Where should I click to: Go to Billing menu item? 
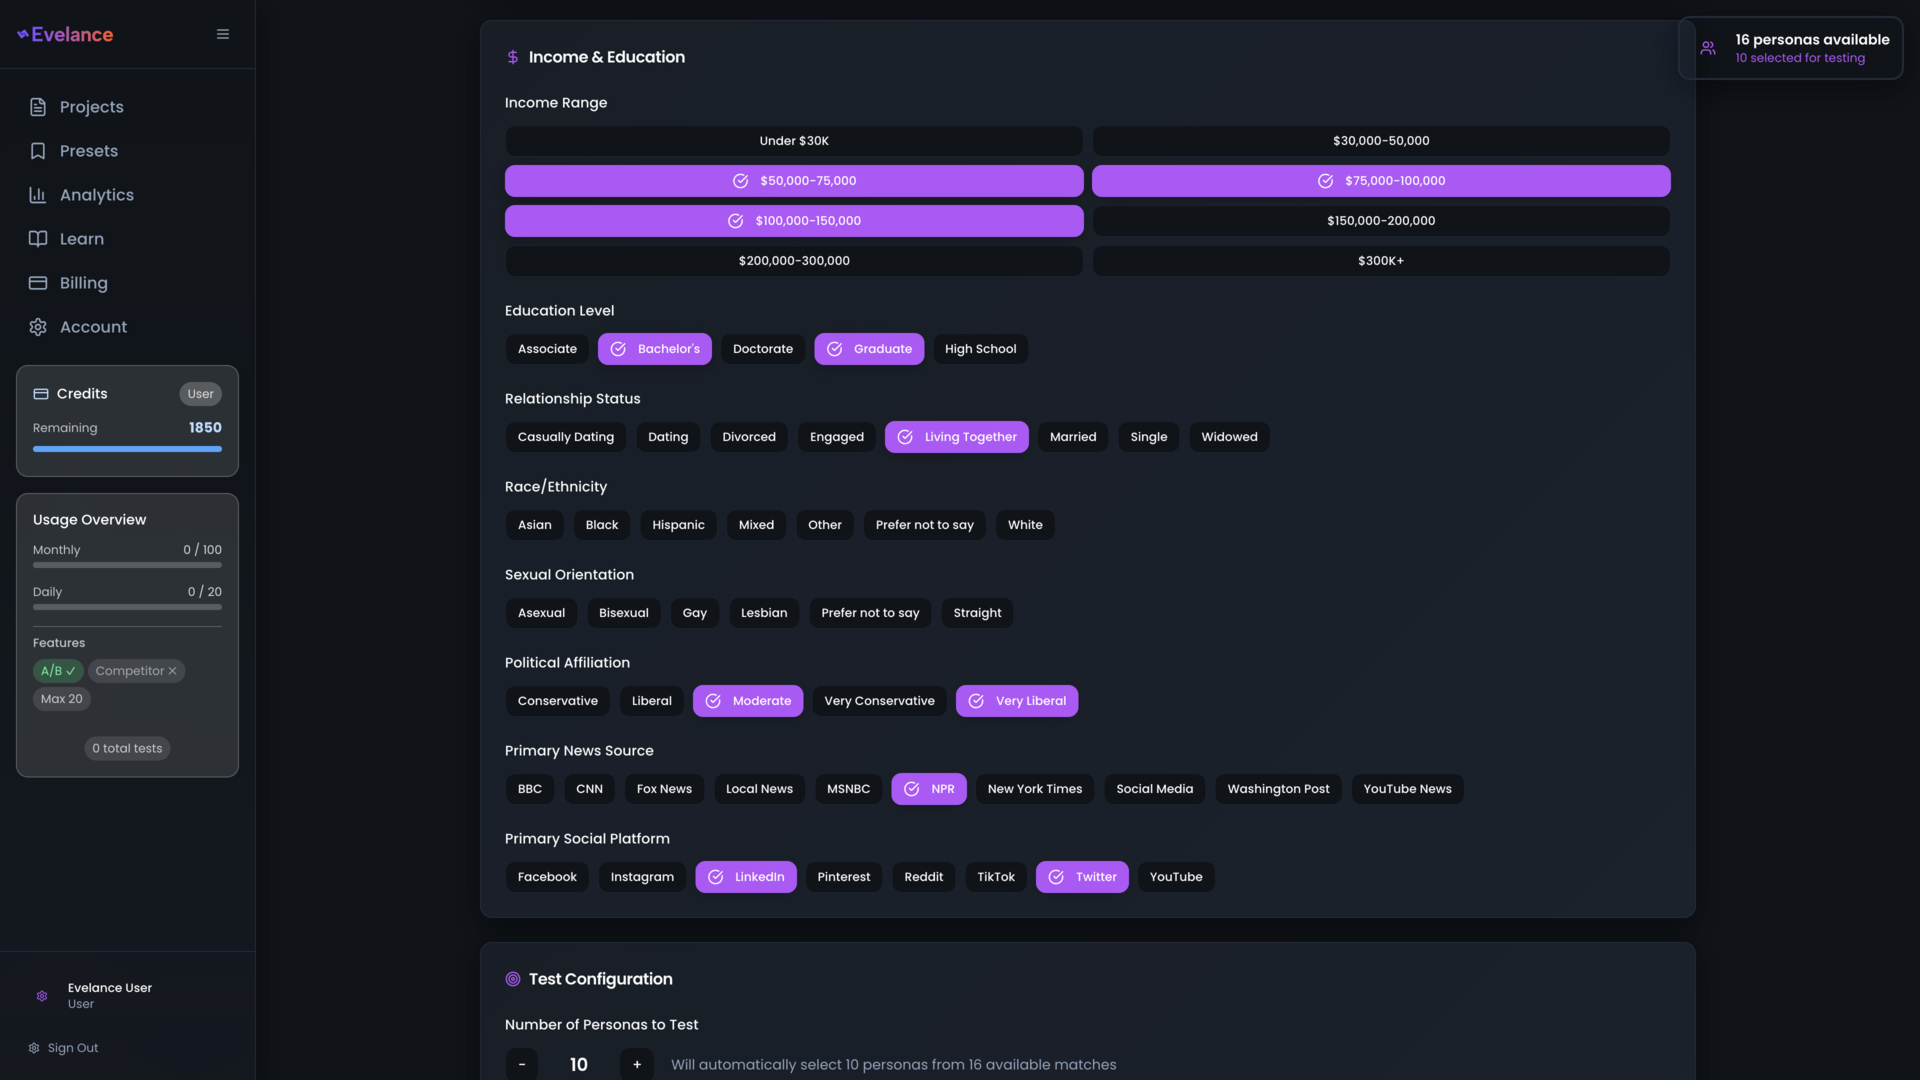(83, 283)
